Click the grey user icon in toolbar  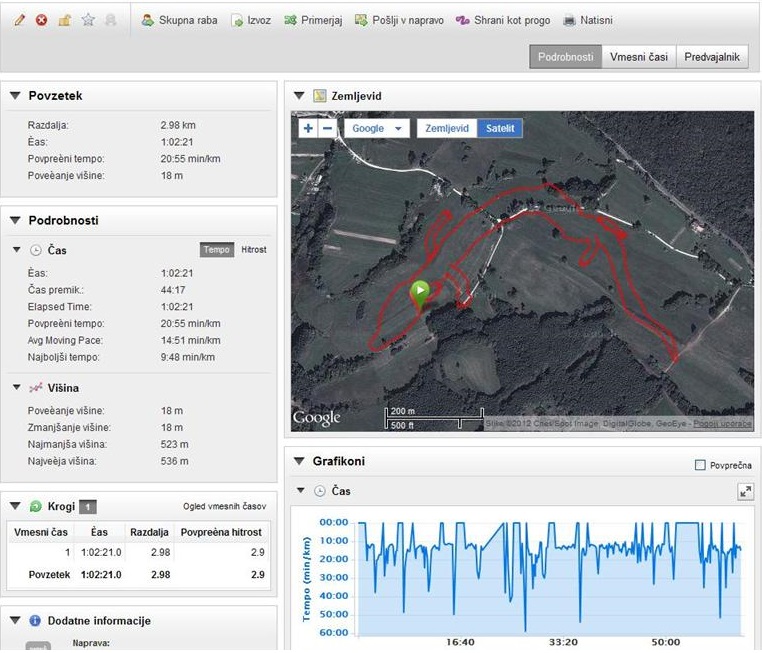click(111, 20)
